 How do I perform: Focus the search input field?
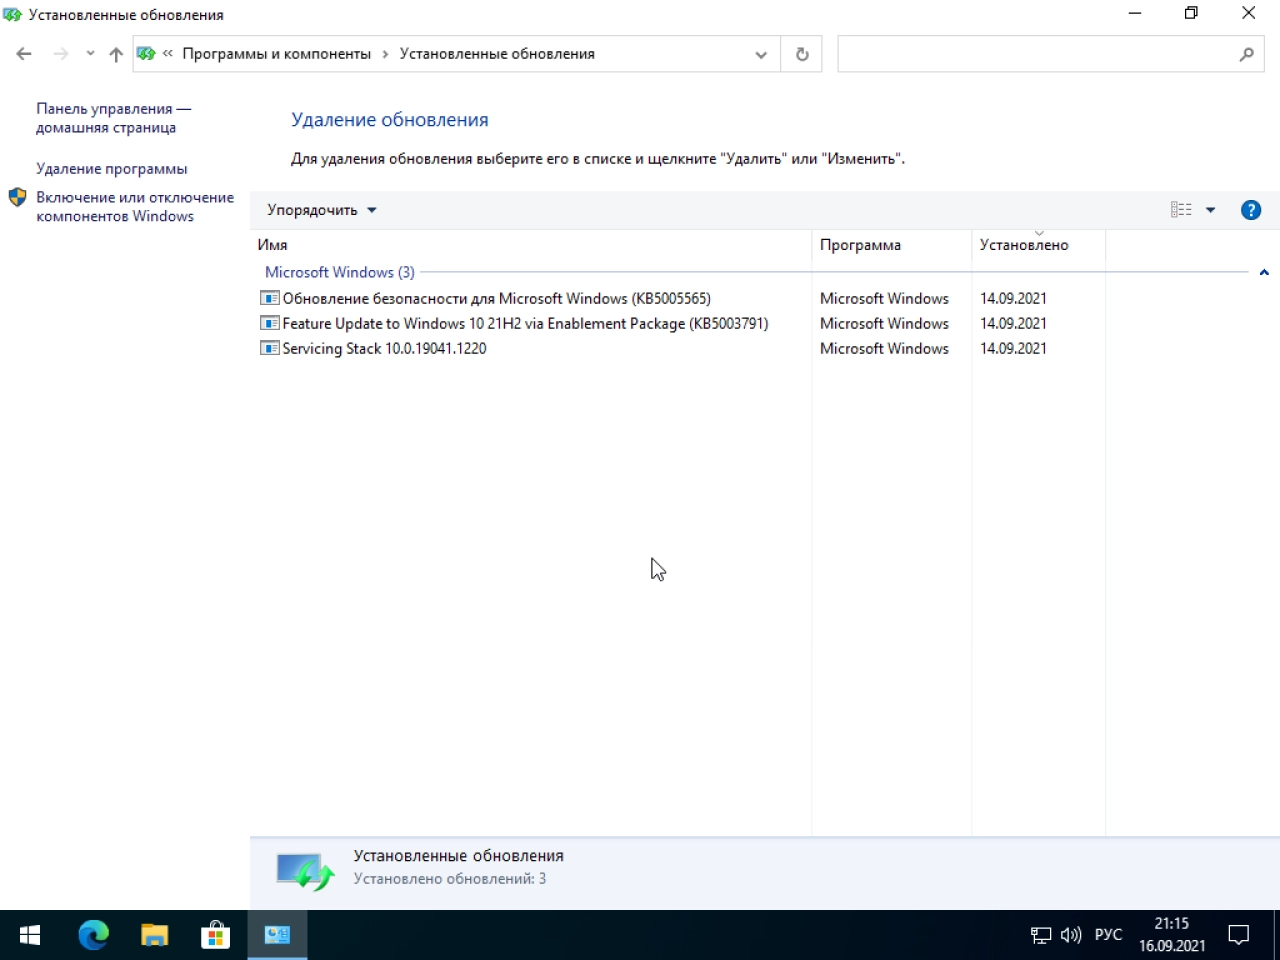point(1037,54)
